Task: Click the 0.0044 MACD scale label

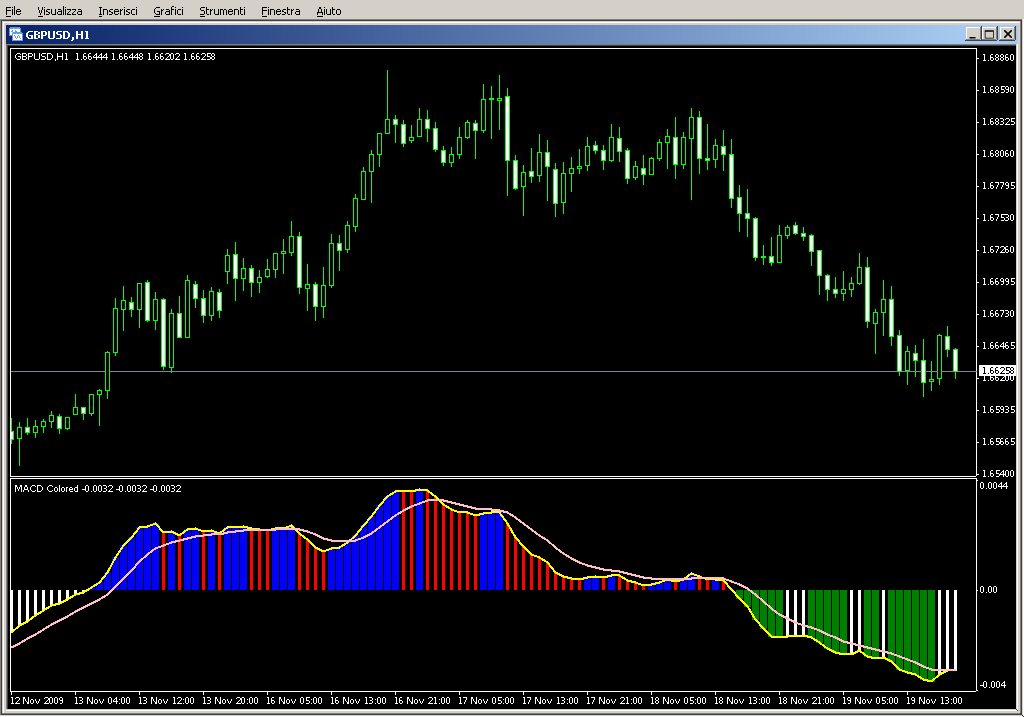Action: pyautogui.click(x=993, y=486)
